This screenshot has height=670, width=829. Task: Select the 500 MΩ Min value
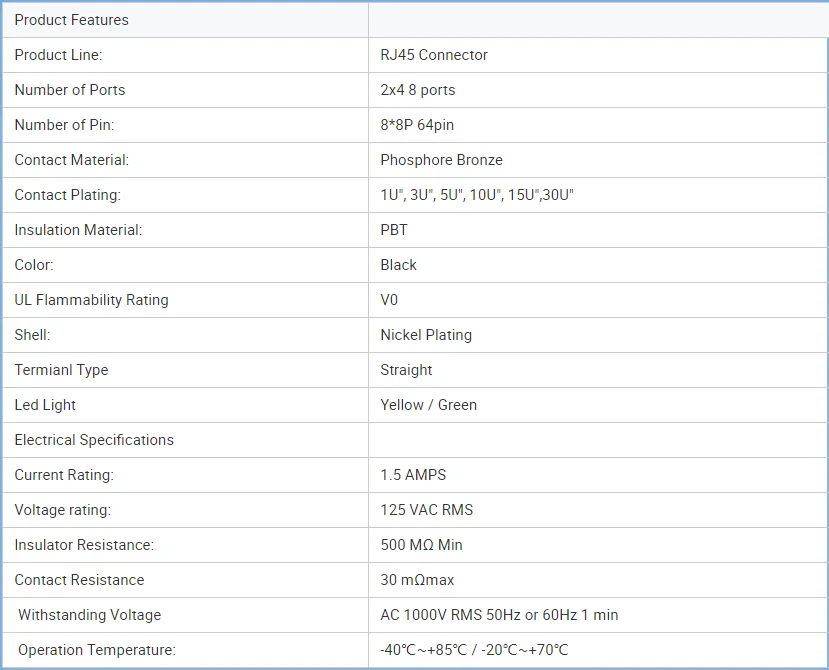coord(421,545)
